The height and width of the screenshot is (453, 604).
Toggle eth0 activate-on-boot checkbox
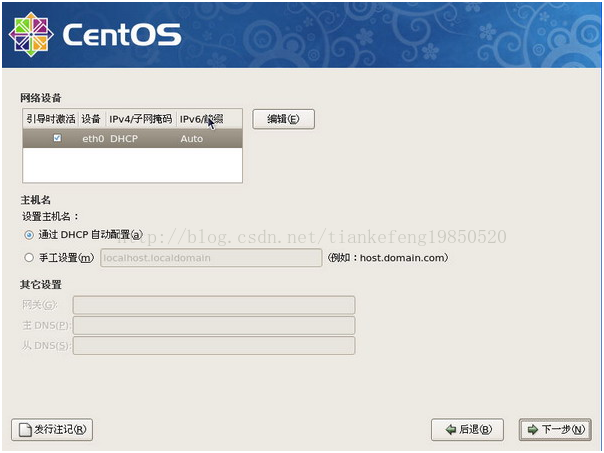[x=57, y=138]
